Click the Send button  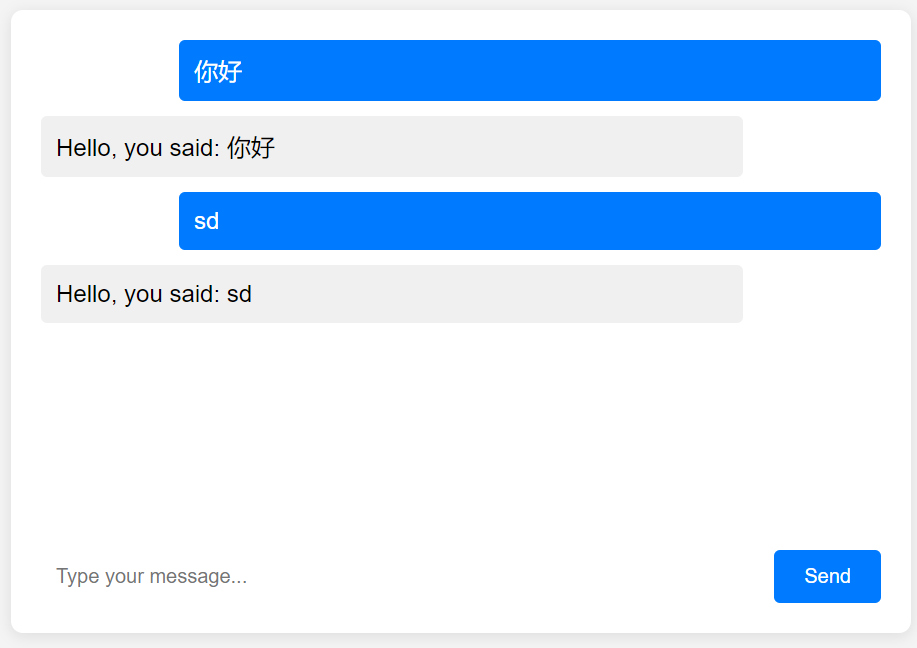[x=827, y=576]
